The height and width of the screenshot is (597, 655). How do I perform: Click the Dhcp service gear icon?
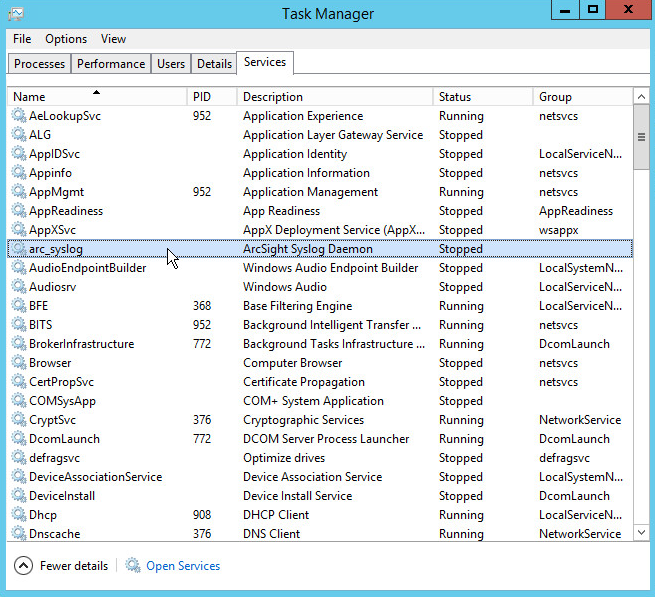(x=19, y=515)
